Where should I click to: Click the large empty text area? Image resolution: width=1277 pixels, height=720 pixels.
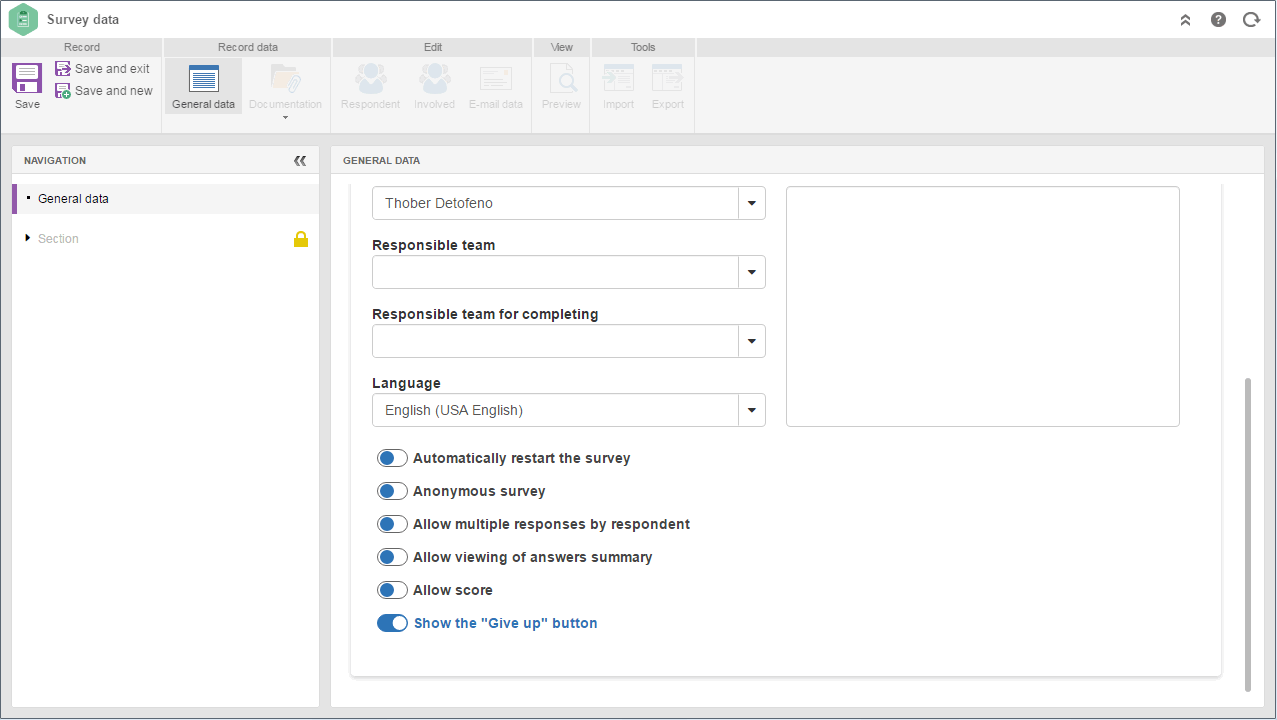(983, 306)
